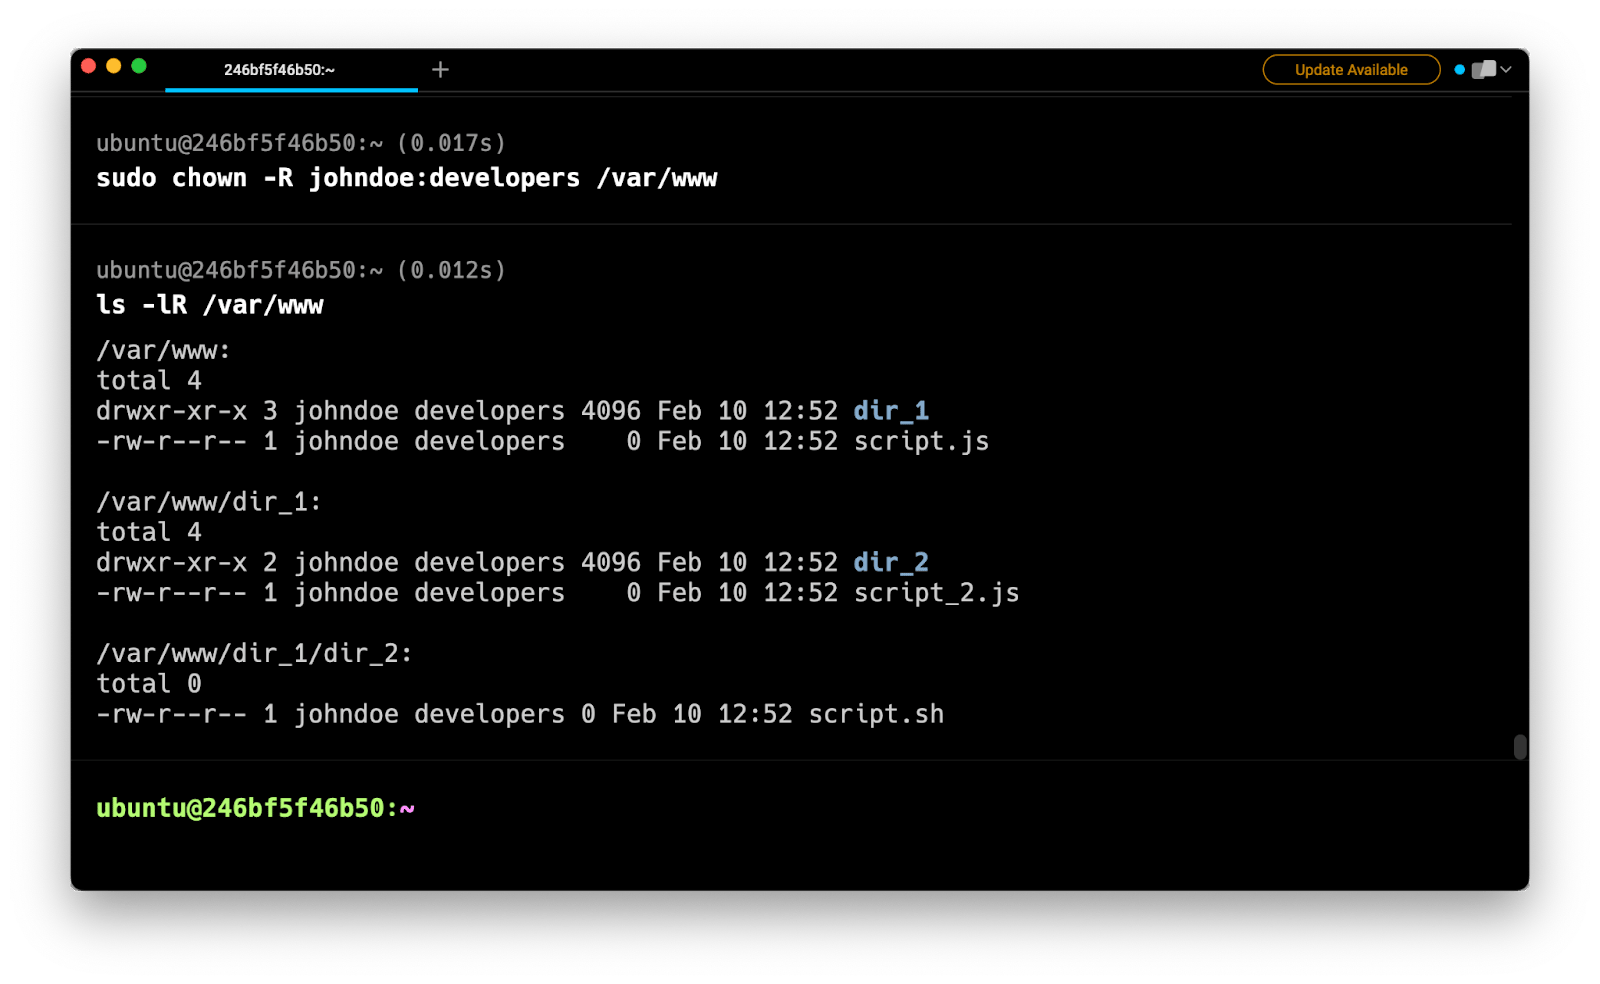Viewport: 1600px width, 984px height.
Task: Click the /var/www/dir_1/dir_2: path header
Action: 254,654
